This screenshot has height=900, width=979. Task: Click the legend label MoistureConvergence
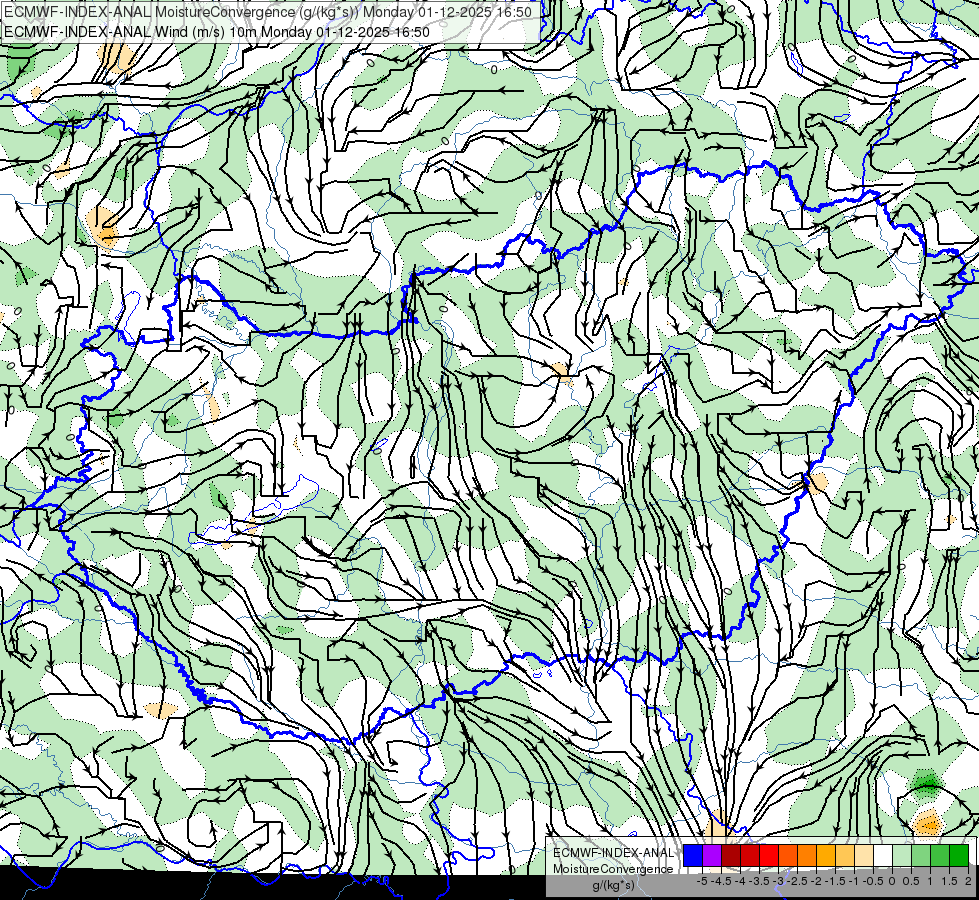pyautogui.click(x=613, y=869)
